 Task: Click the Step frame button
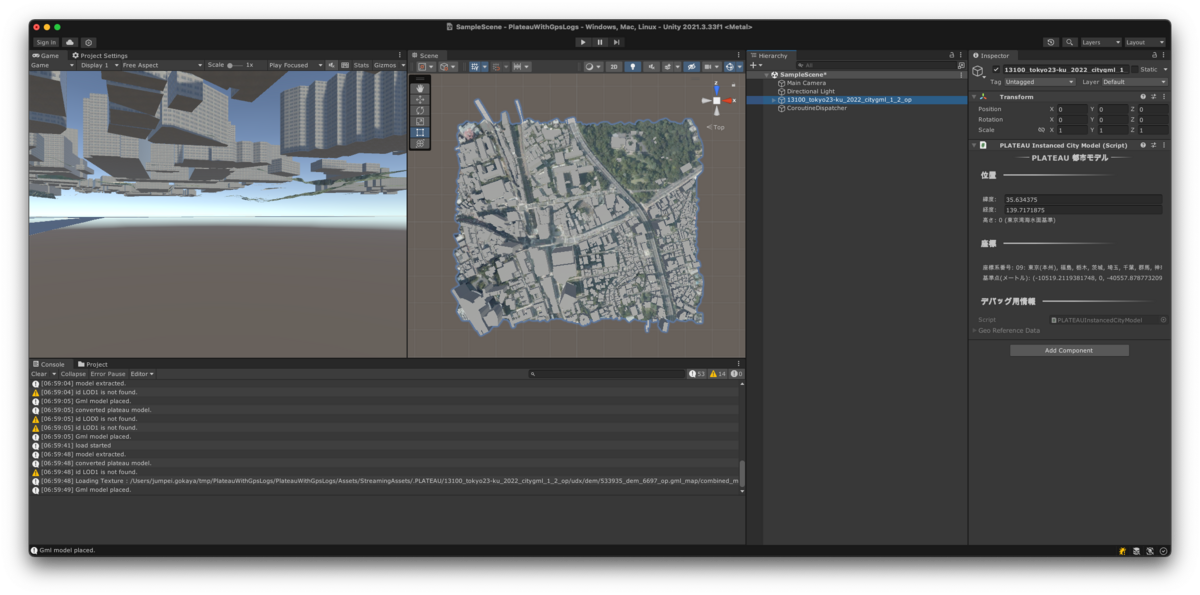pos(617,42)
